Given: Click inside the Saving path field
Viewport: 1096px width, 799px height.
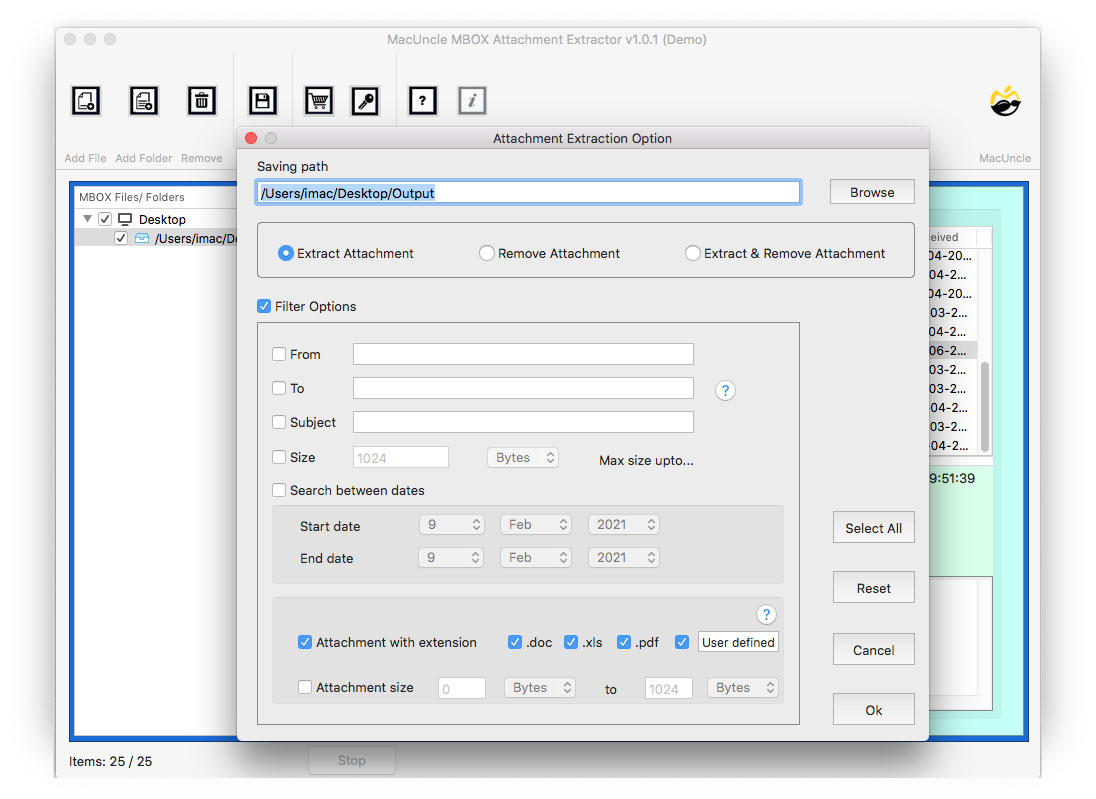Looking at the screenshot, I should [528, 191].
